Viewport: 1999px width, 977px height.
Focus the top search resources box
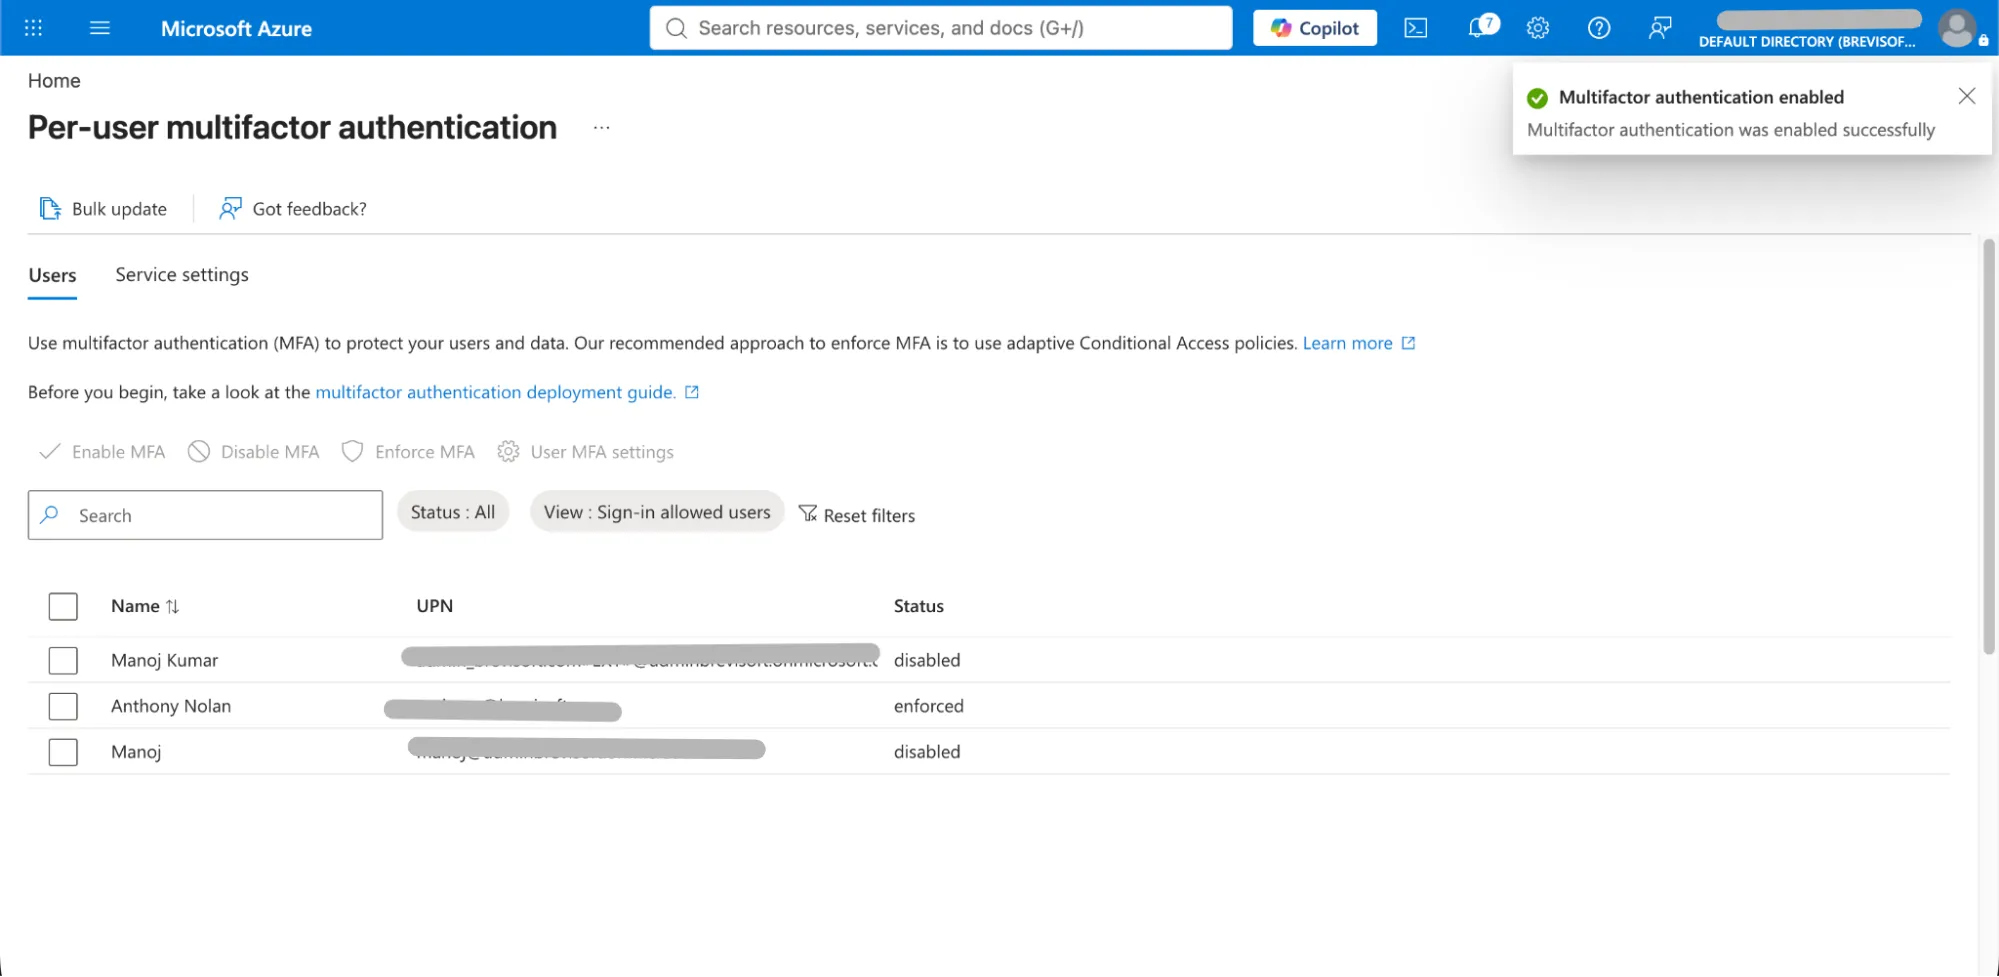coord(941,28)
